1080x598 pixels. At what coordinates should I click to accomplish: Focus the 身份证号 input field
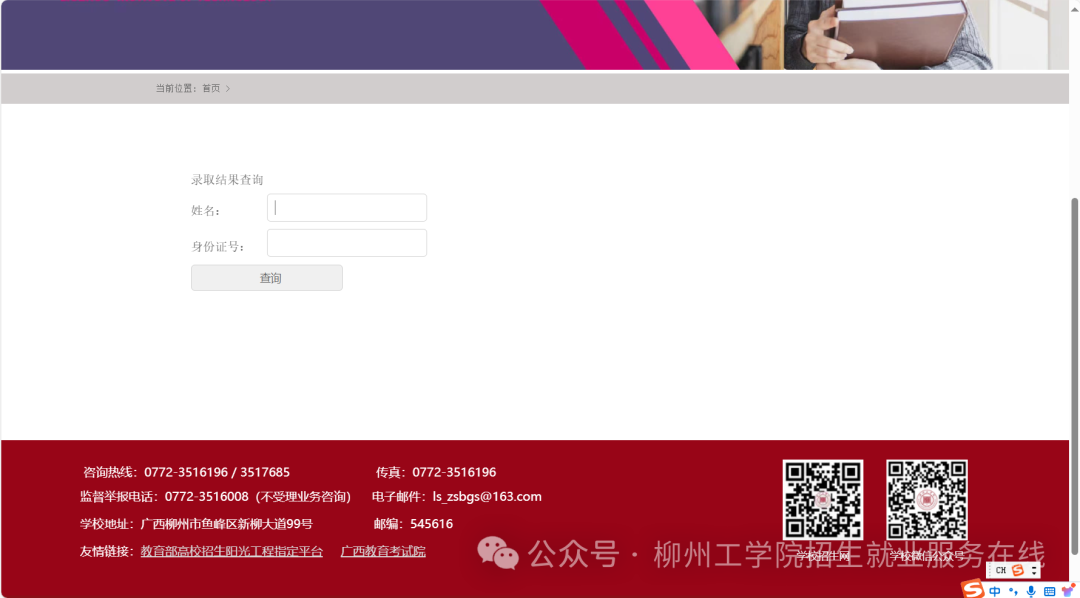pos(347,243)
